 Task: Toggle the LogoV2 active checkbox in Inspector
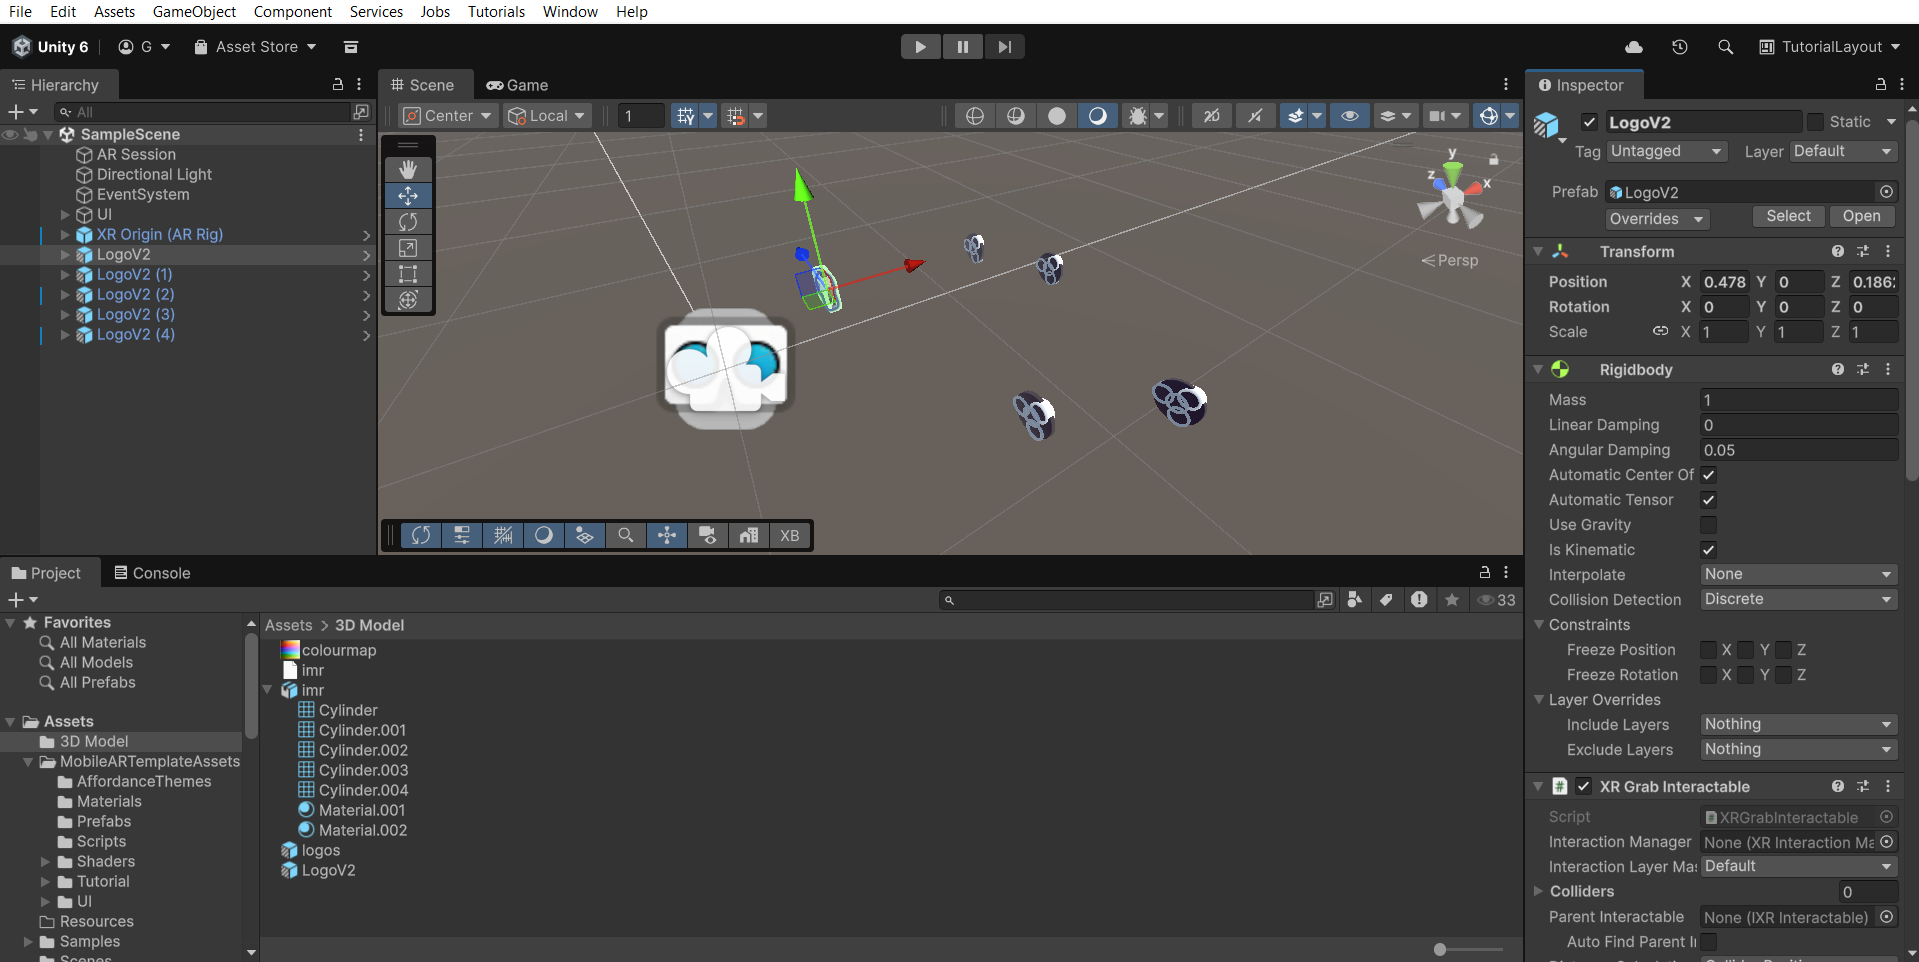tap(1589, 122)
